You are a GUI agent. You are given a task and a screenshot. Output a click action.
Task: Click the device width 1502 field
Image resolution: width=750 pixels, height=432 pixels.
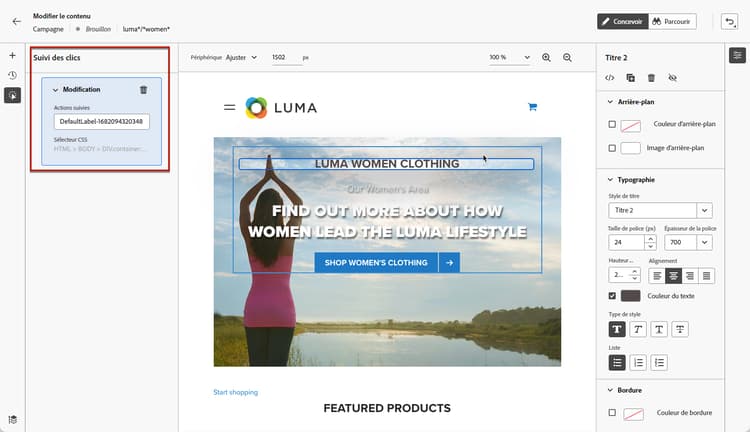tap(287, 57)
